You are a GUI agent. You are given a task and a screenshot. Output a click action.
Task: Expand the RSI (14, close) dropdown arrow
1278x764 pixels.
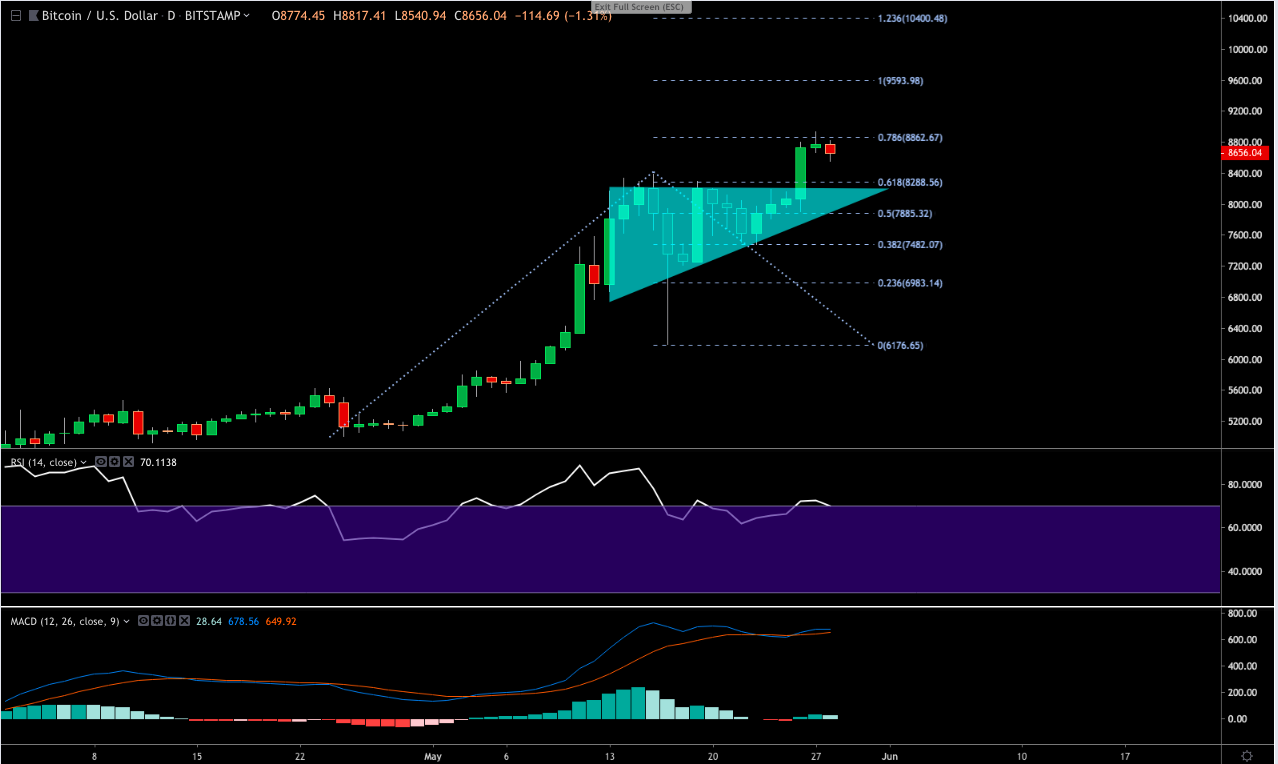83,462
